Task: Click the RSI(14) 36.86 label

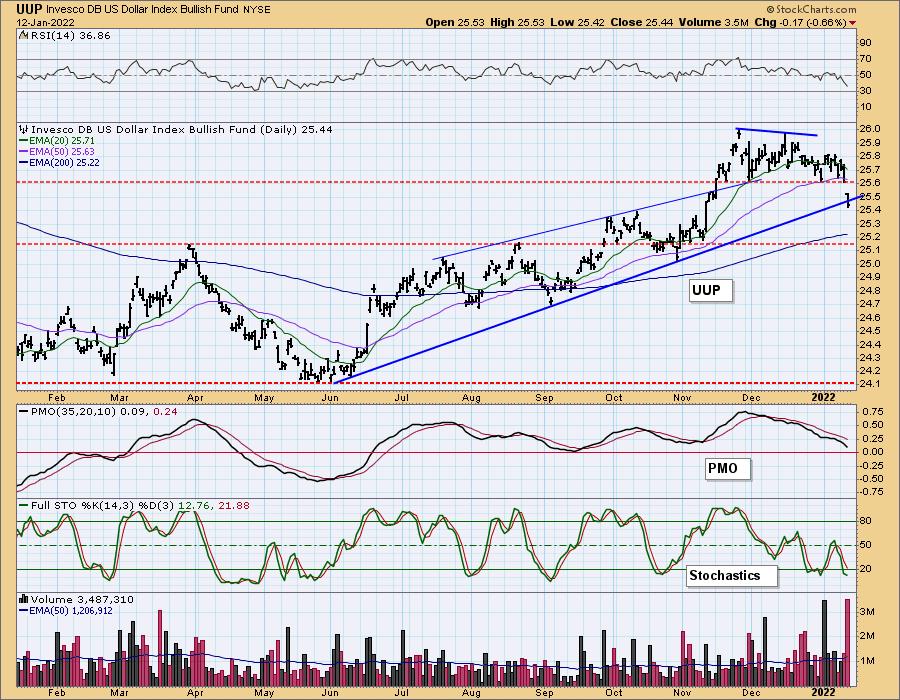Action: coord(71,35)
